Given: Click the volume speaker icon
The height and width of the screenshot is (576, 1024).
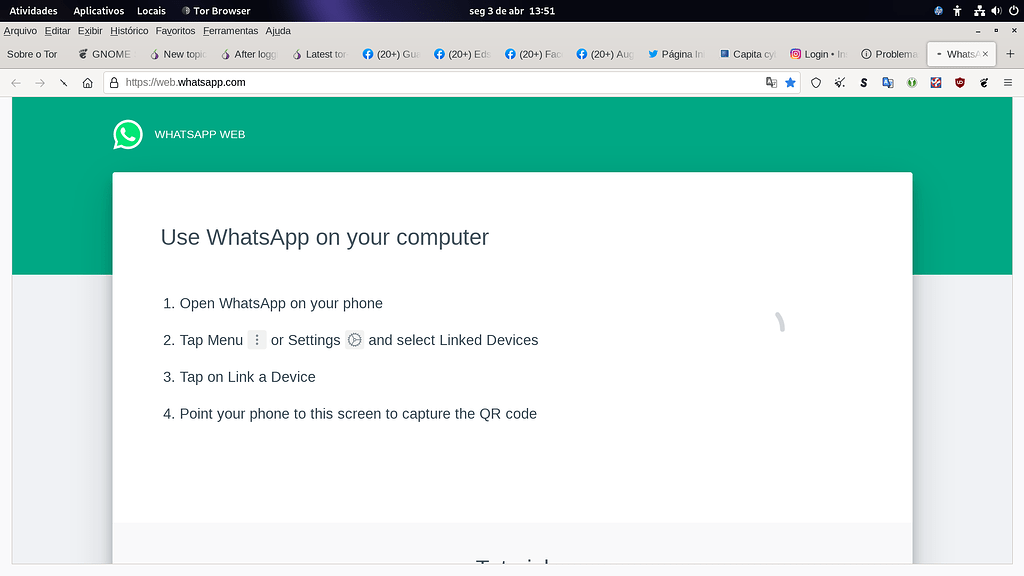Looking at the screenshot, I should (x=996, y=10).
